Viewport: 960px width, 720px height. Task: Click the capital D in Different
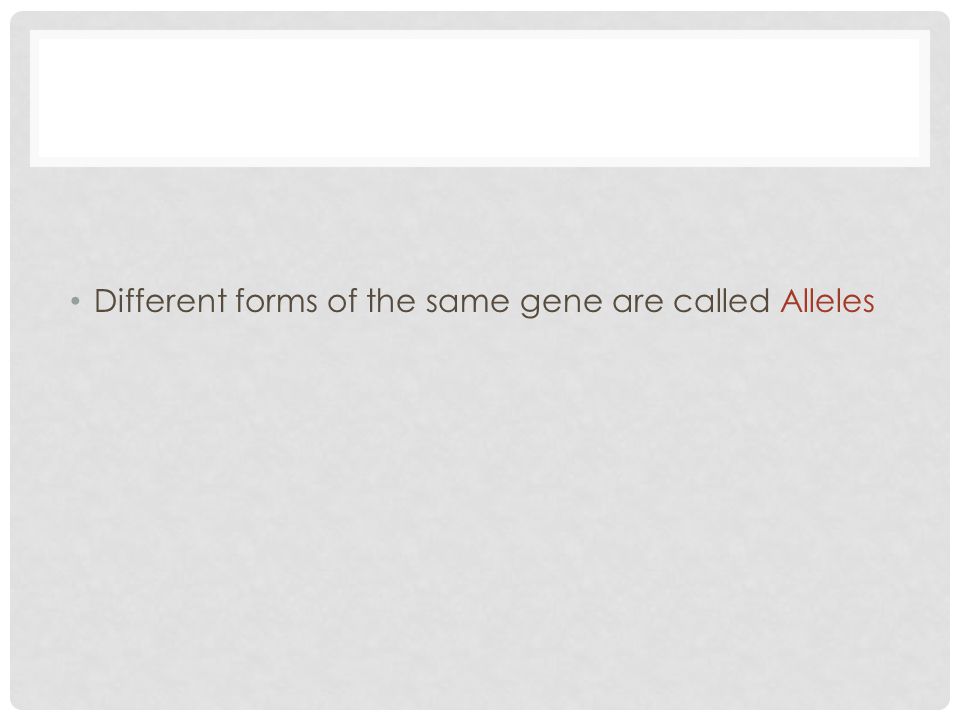click(x=105, y=301)
